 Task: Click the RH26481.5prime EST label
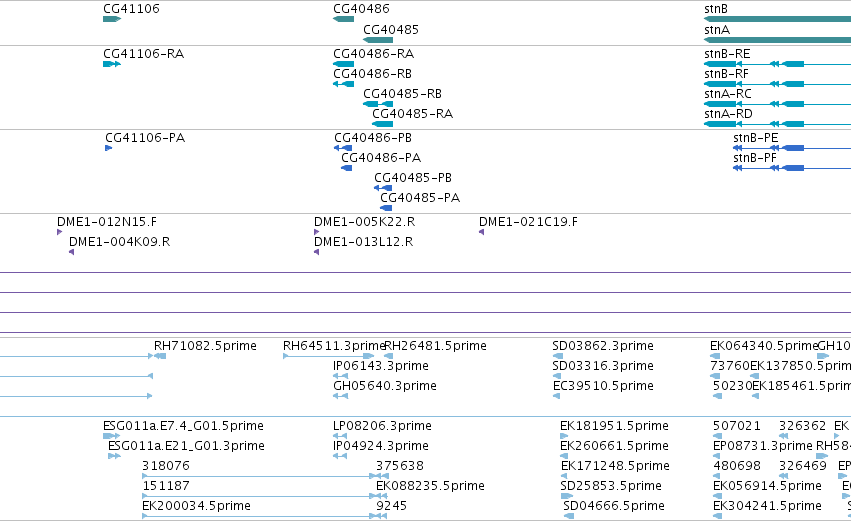tap(435, 346)
